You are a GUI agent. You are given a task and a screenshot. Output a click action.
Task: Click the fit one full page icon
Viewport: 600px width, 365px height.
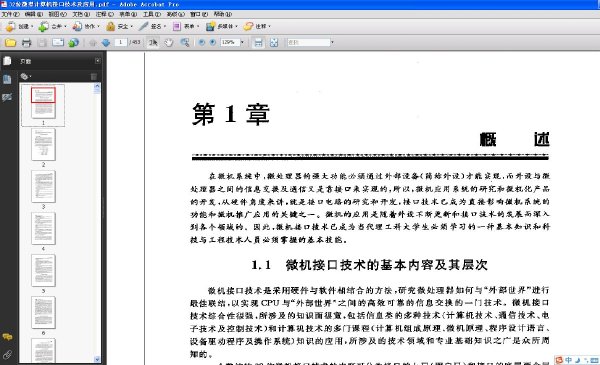click(274, 42)
